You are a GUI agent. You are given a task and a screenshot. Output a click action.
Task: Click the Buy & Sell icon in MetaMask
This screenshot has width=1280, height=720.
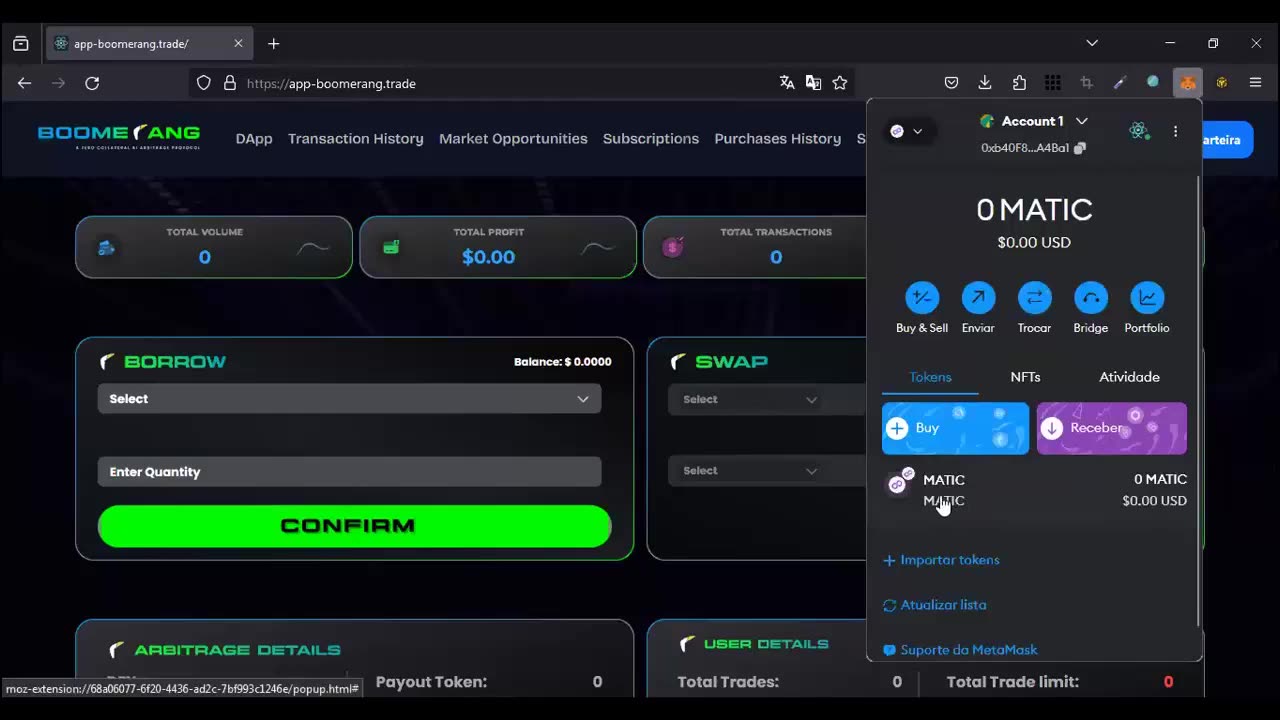(922, 297)
